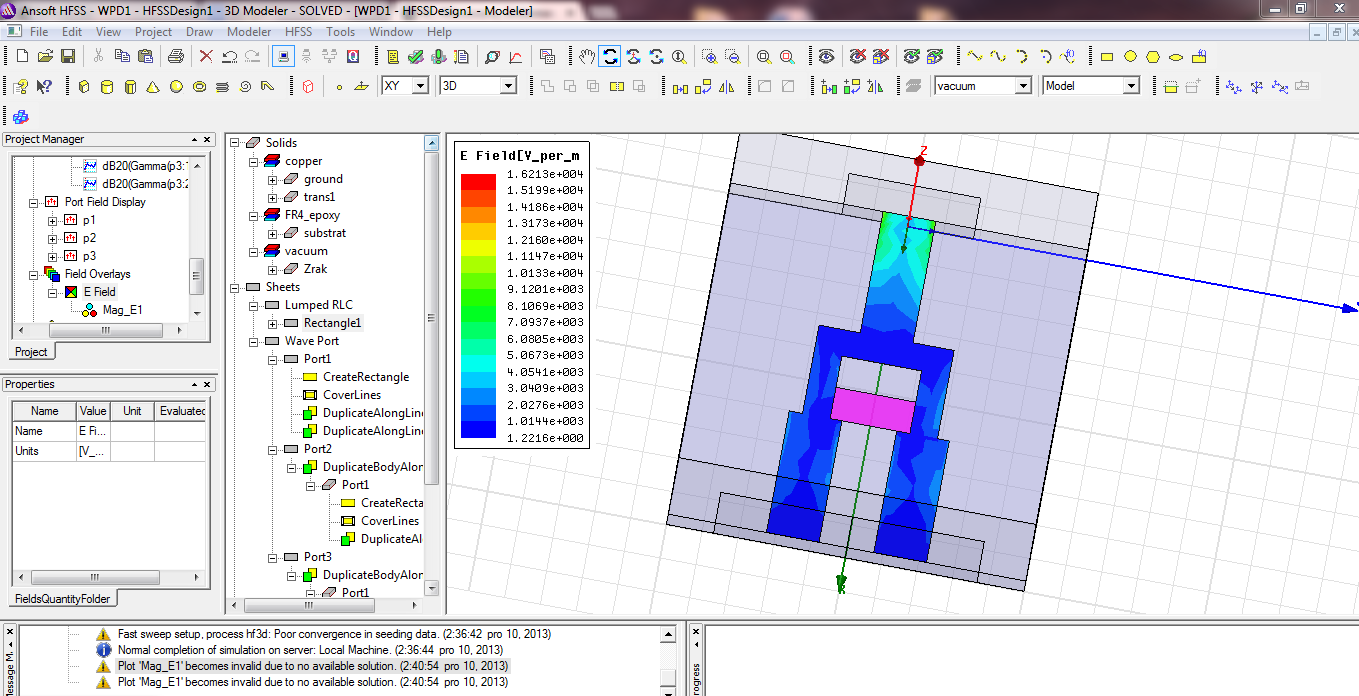Select the Draw box tool

[x=84, y=87]
